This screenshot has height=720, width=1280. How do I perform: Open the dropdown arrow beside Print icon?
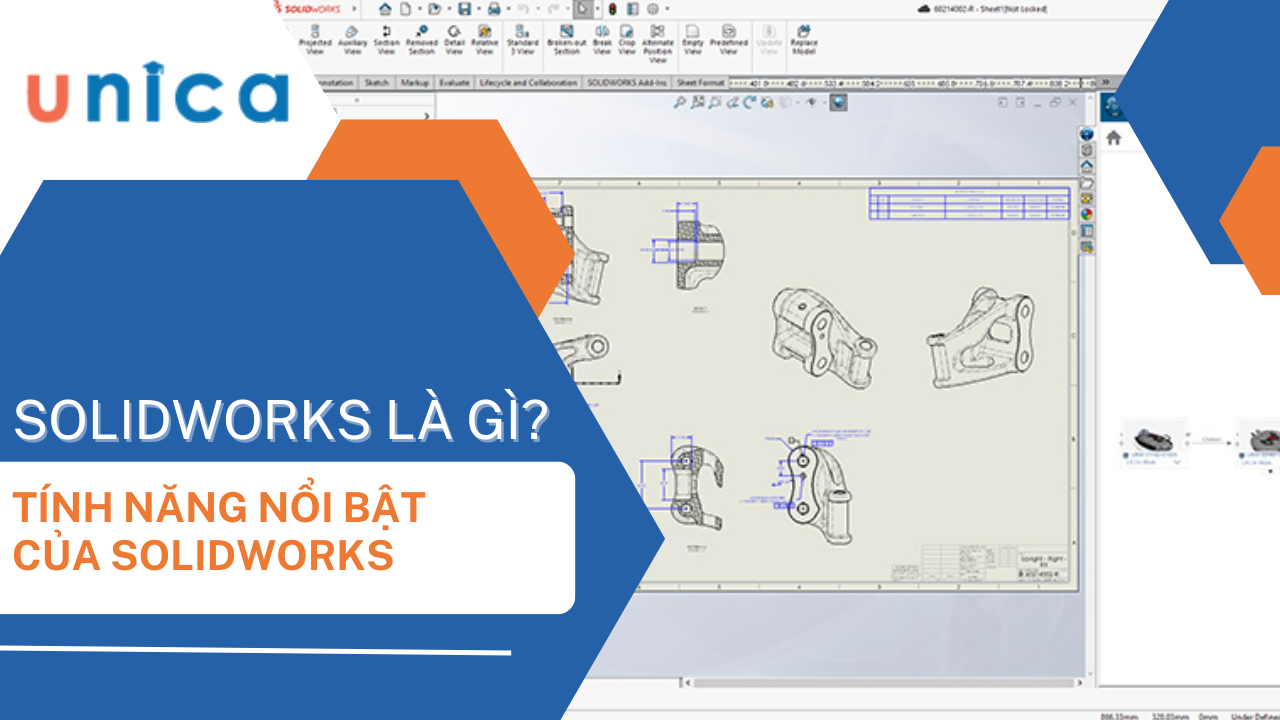[509, 9]
